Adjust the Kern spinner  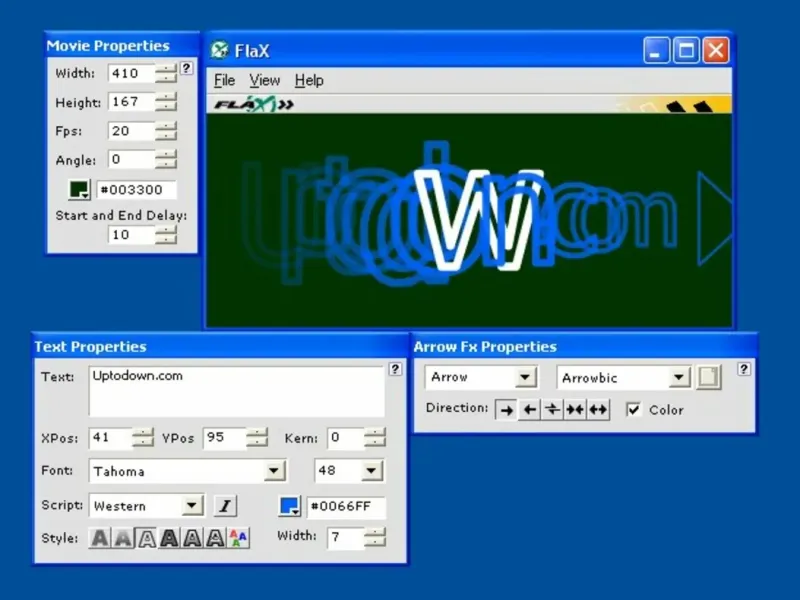376,438
